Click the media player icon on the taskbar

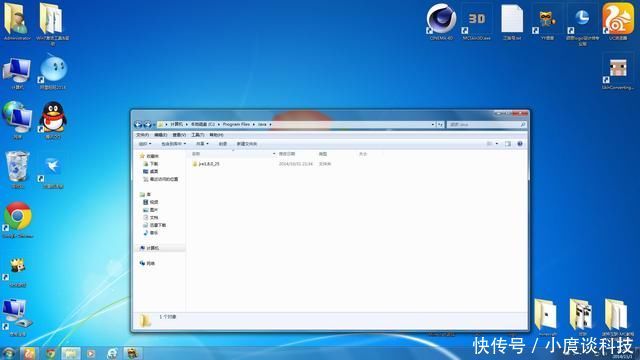coord(91,353)
